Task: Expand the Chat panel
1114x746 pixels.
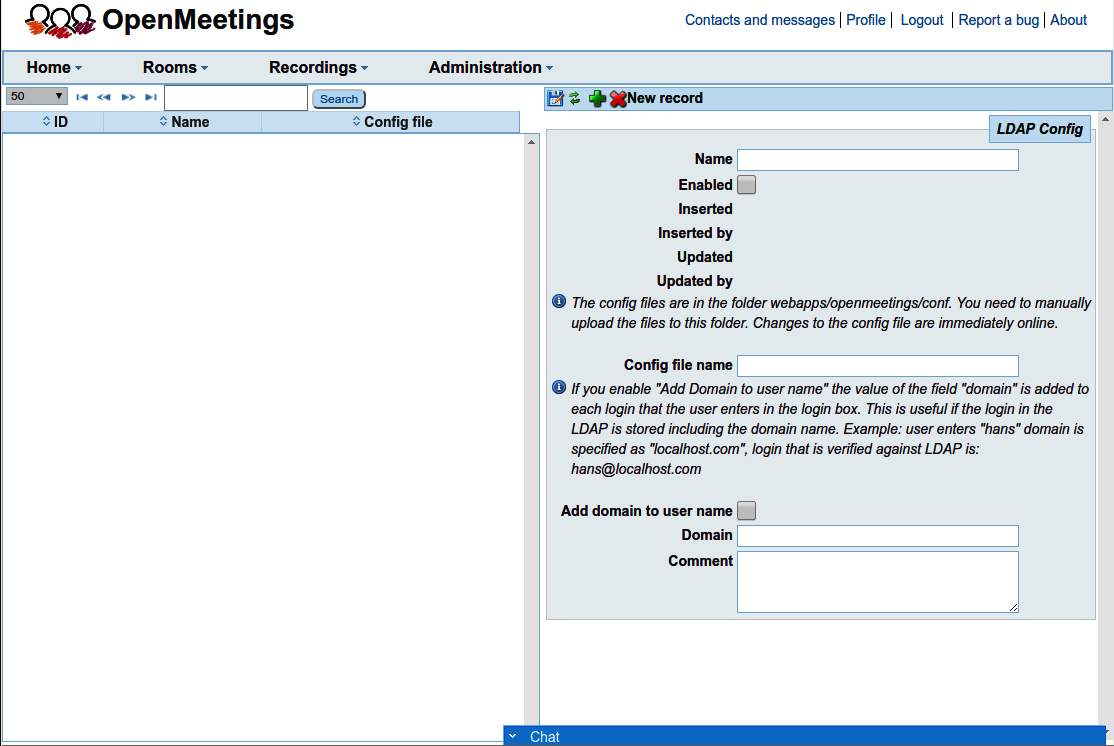Action: (x=804, y=737)
